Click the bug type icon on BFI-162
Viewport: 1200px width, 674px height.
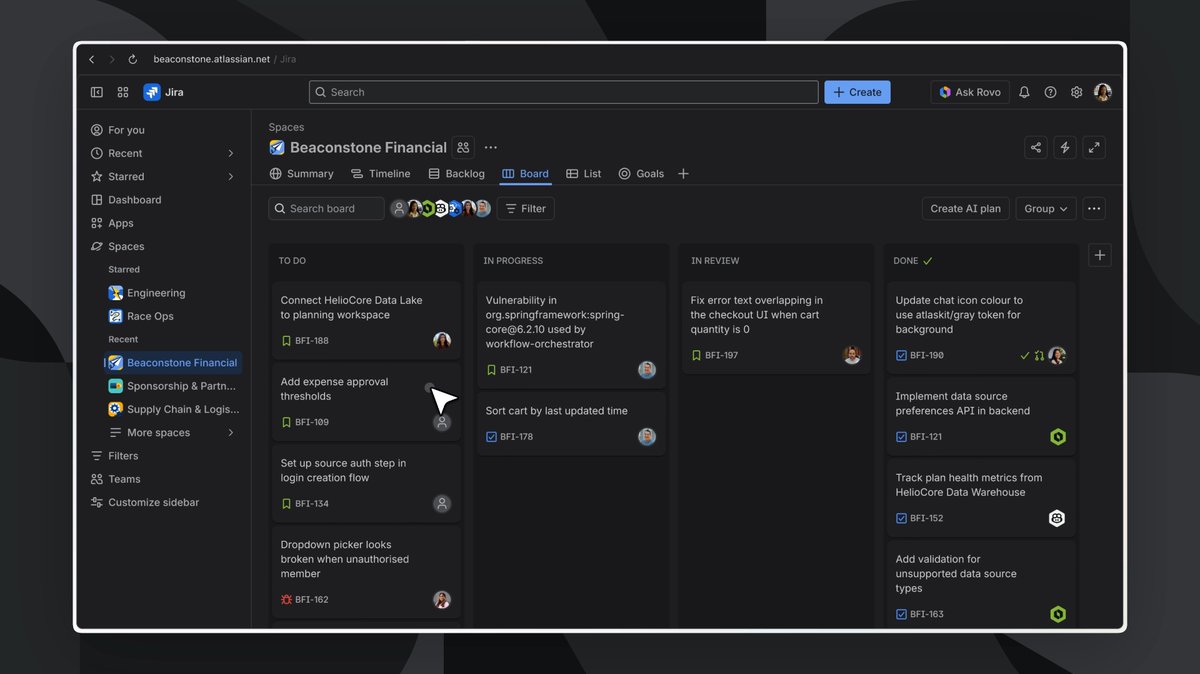[287, 600]
